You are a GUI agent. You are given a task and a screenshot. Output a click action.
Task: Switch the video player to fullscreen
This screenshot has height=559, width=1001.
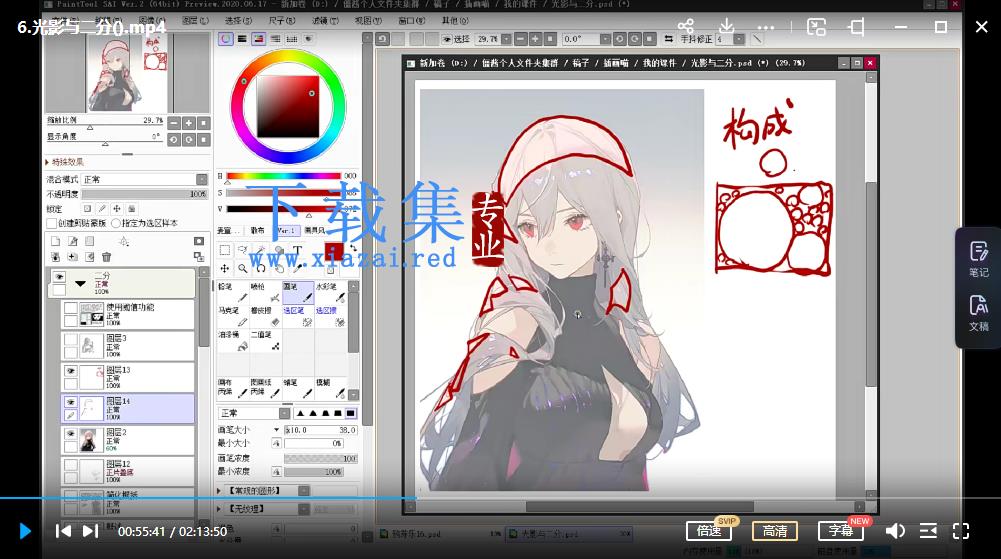click(961, 531)
